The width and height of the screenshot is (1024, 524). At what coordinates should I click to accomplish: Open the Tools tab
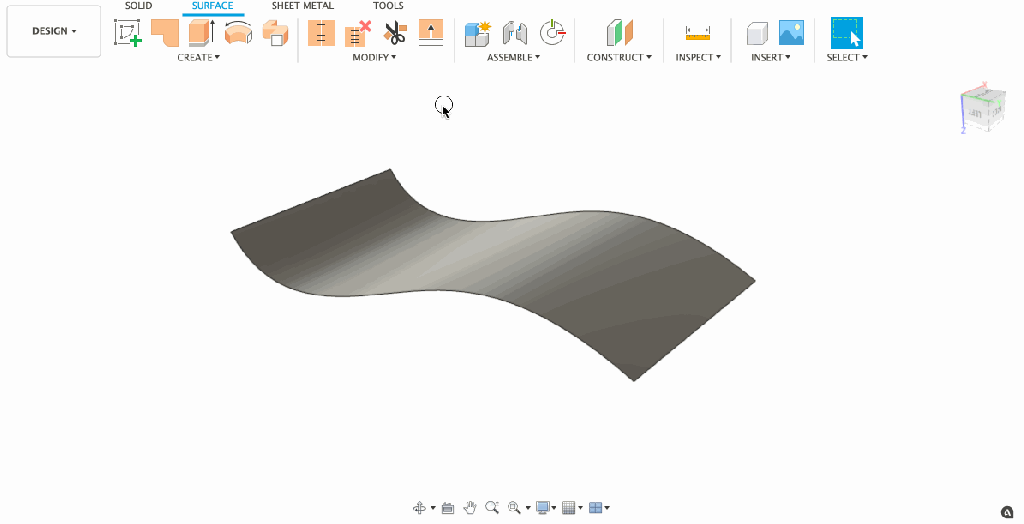click(x=388, y=6)
